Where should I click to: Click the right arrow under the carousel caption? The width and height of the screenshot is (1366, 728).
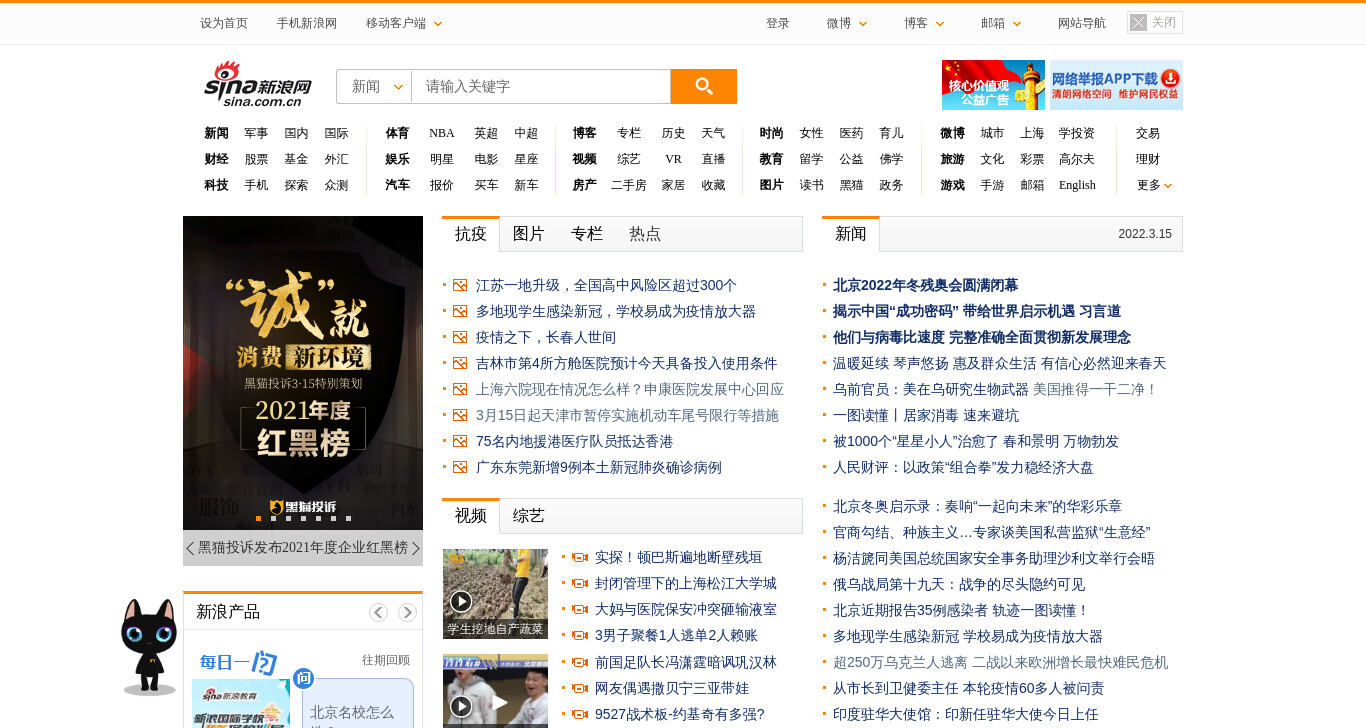(416, 548)
